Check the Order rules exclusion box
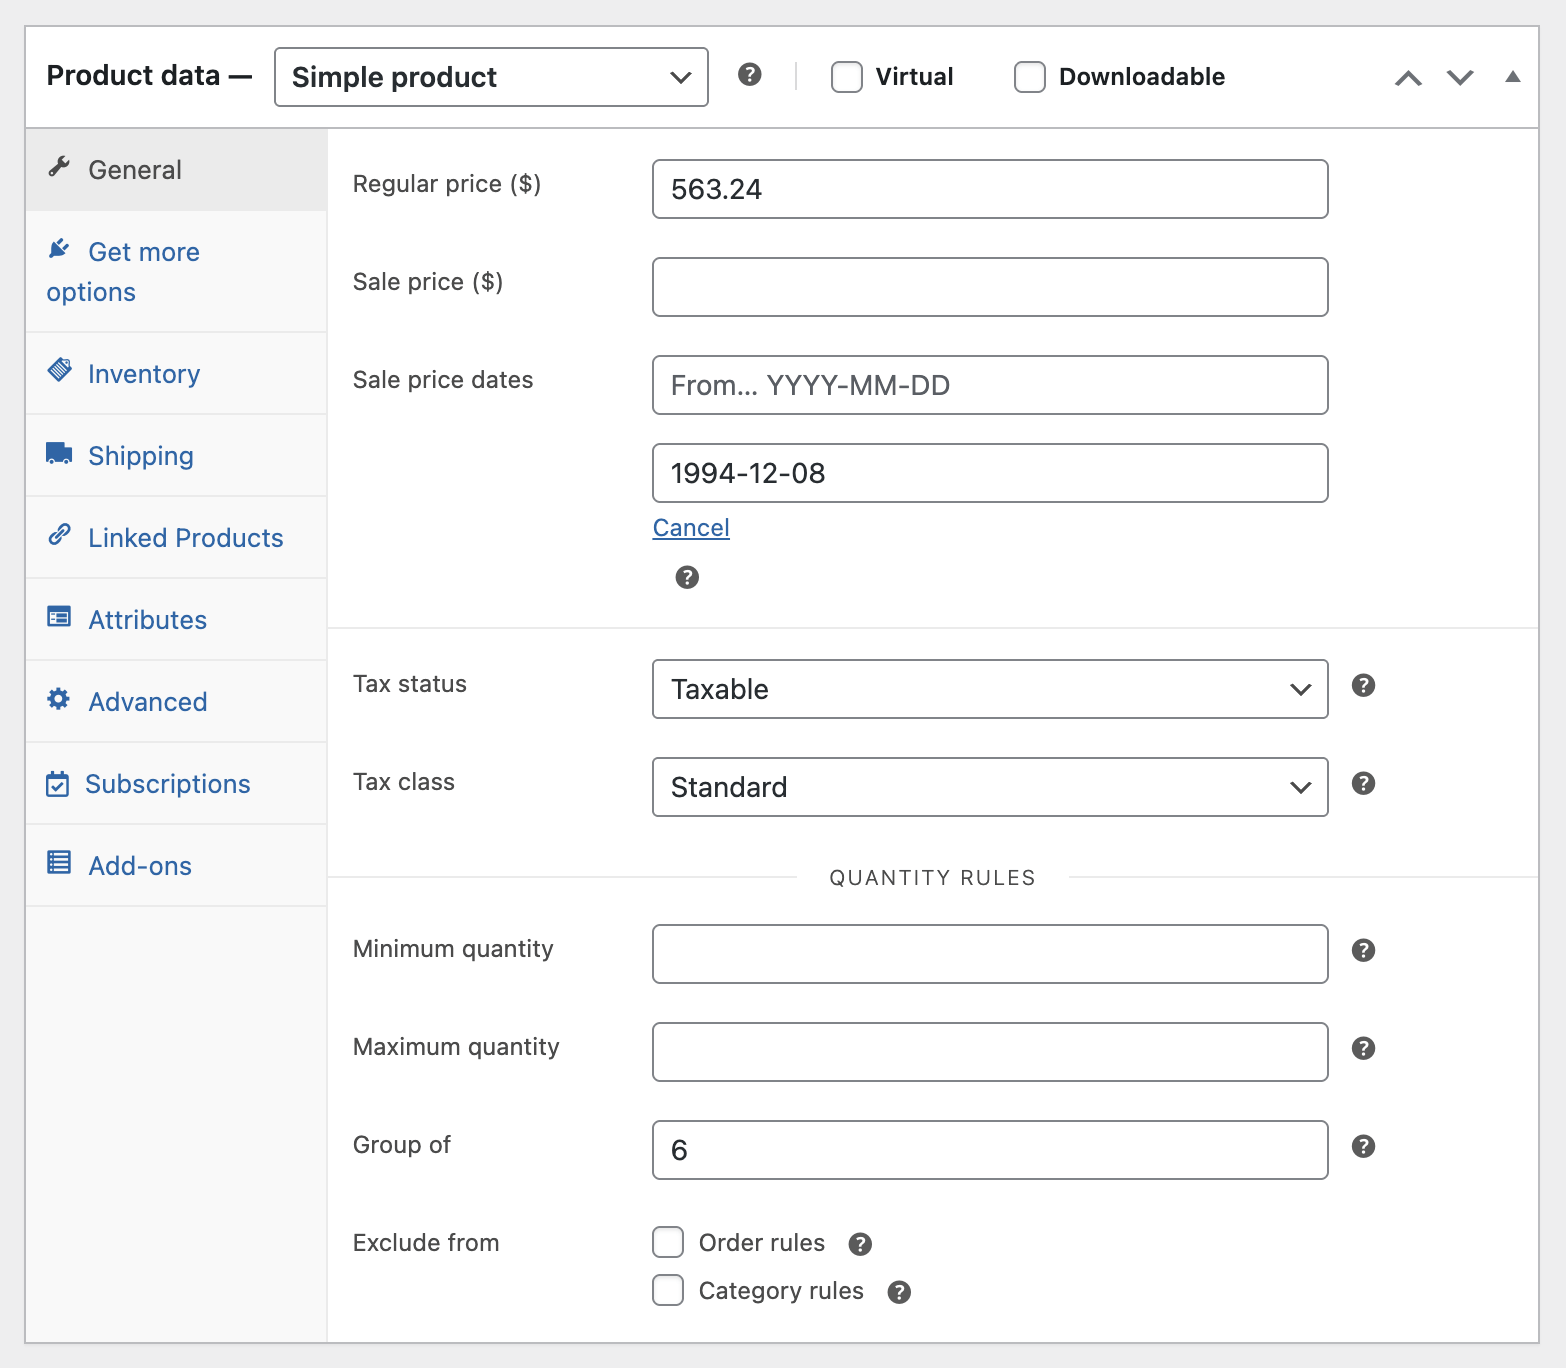 668,1242
